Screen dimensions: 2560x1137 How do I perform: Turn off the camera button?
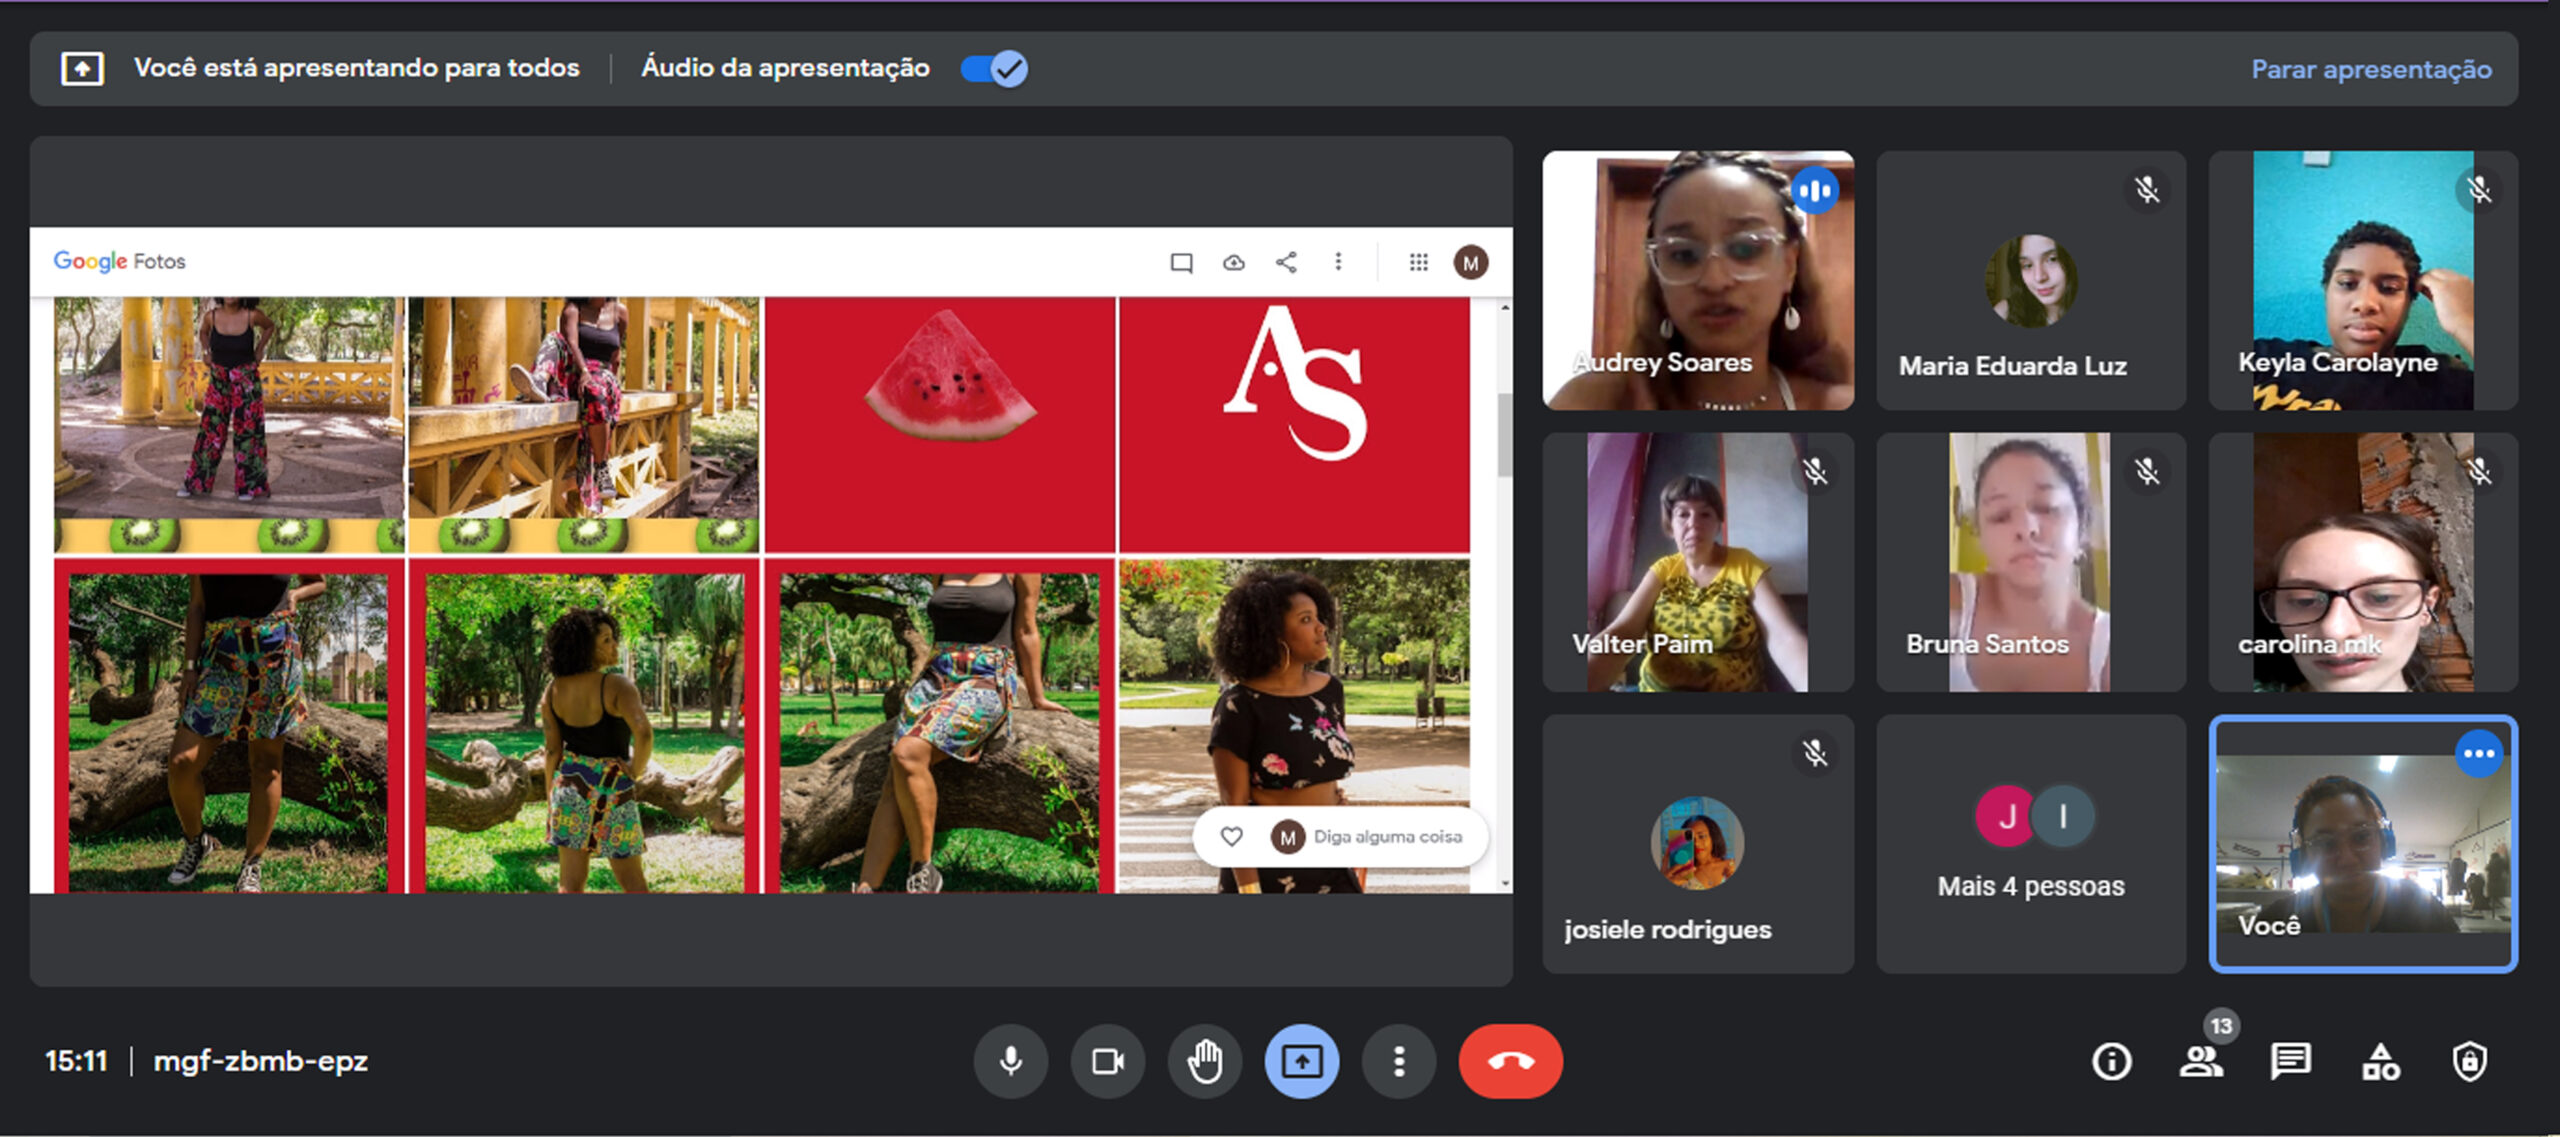1107,1061
